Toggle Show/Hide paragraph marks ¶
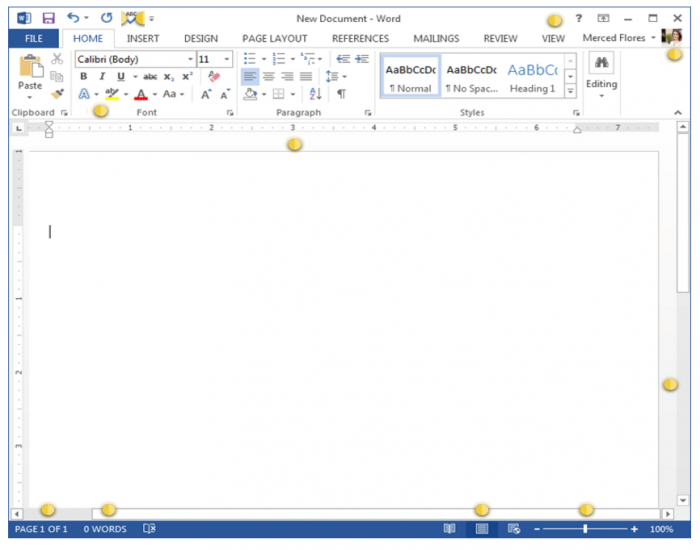700x550 pixels. click(342, 94)
